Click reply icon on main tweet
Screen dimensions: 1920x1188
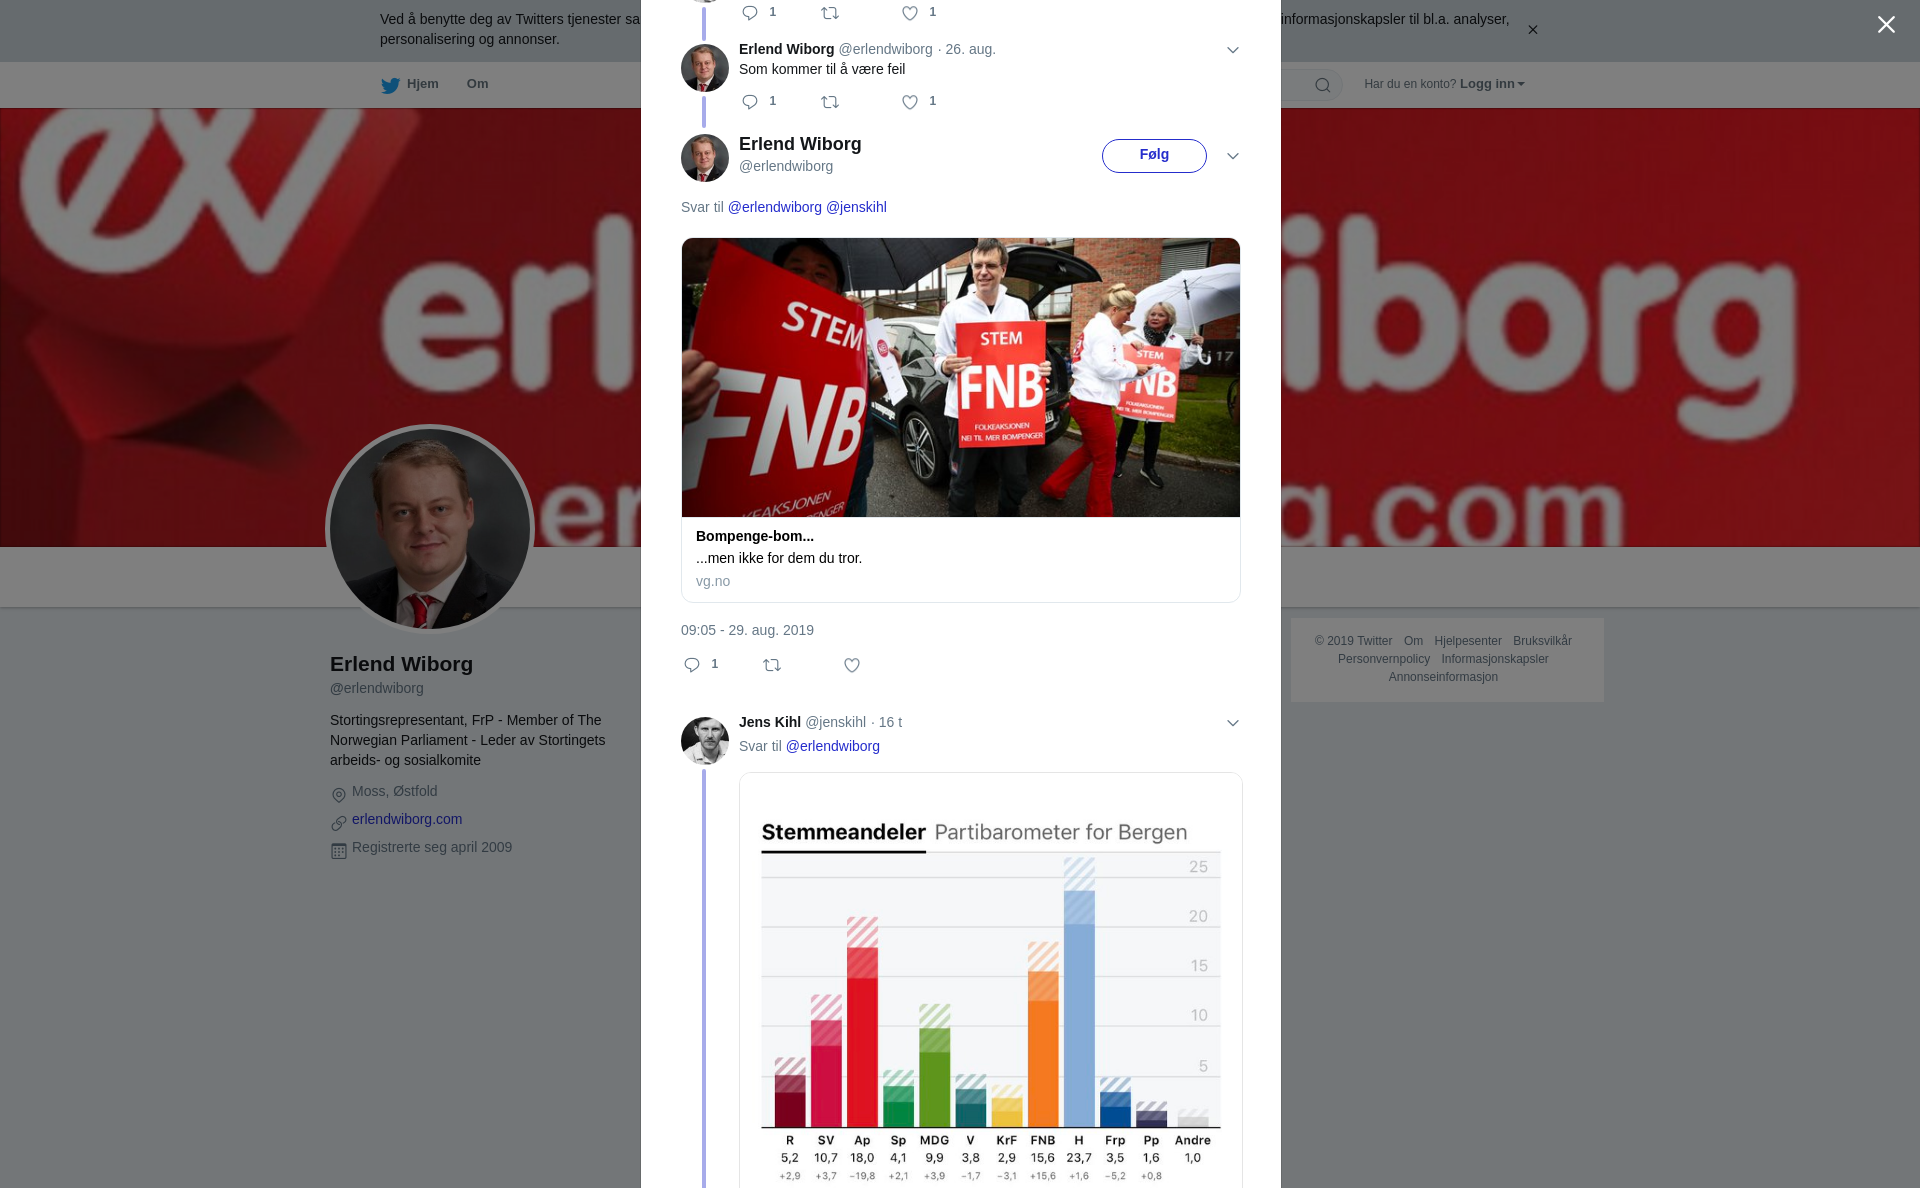click(692, 665)
